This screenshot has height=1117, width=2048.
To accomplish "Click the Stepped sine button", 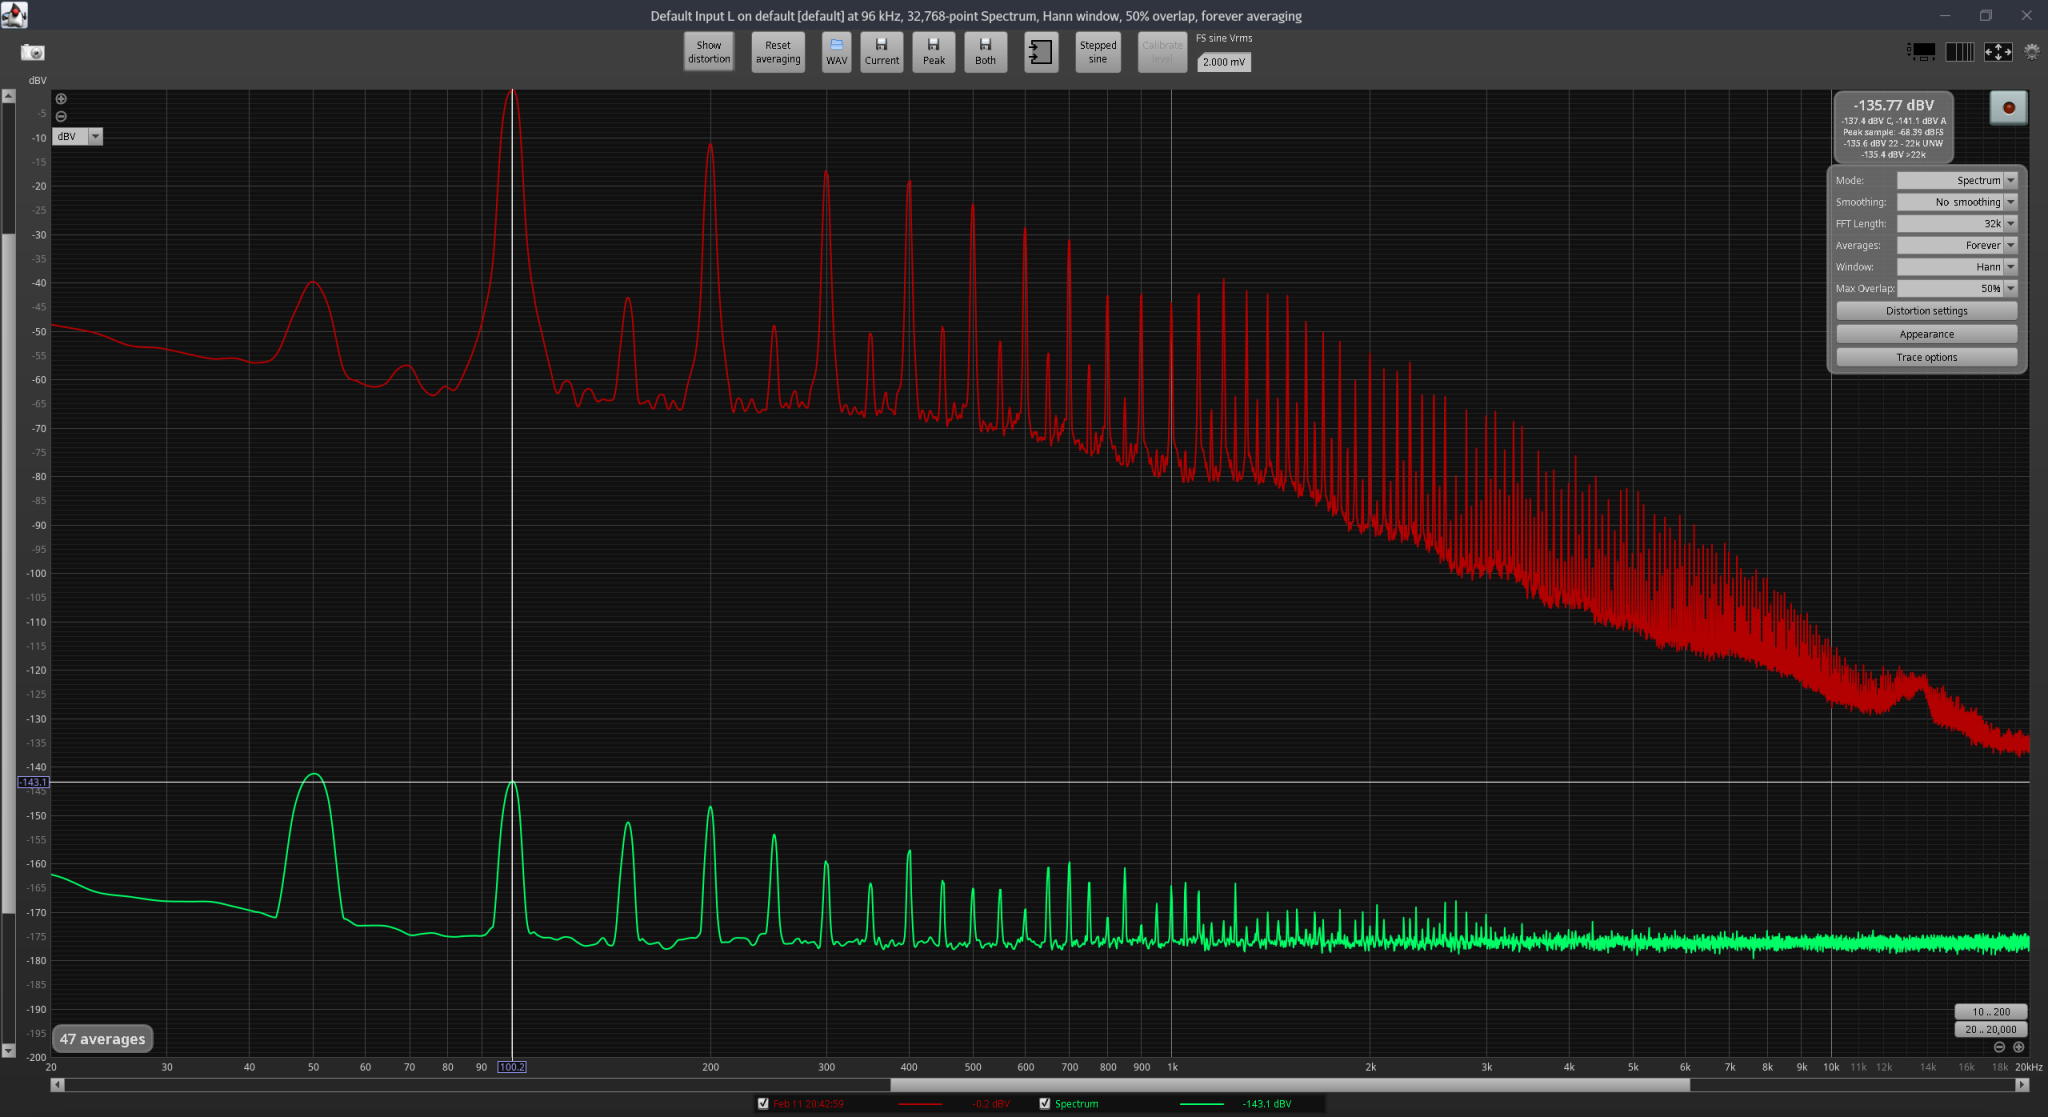I will pyautogui.click(x=1098, y=52).
